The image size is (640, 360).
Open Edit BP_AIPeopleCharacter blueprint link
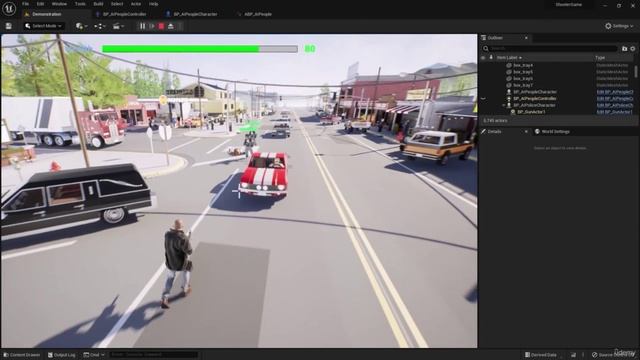pyautogui.click(x=615, y=92)
